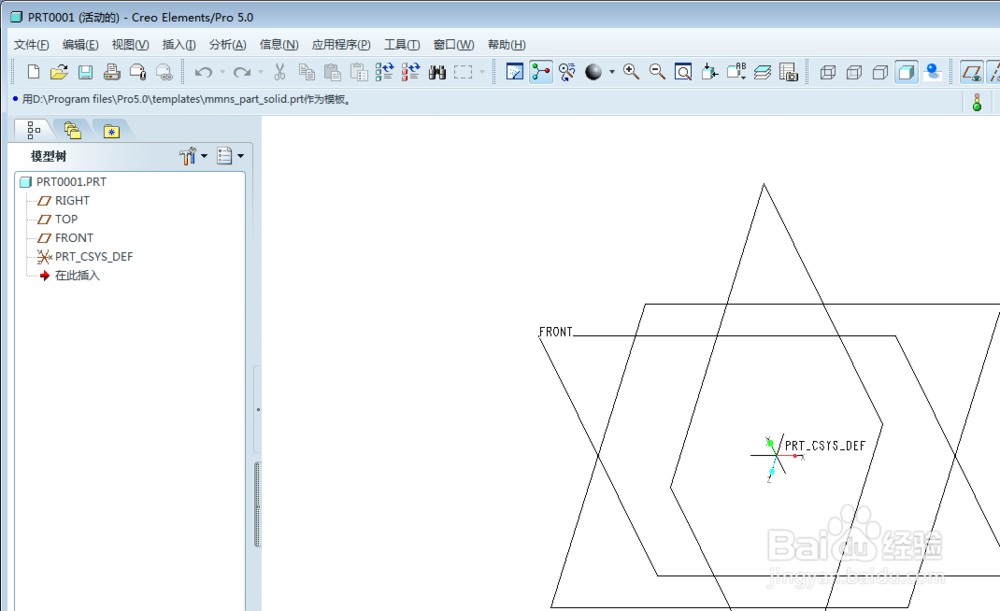Open the undo history dropdown arrow
The height and width of the screenshot is (611, 1000).
223,72
